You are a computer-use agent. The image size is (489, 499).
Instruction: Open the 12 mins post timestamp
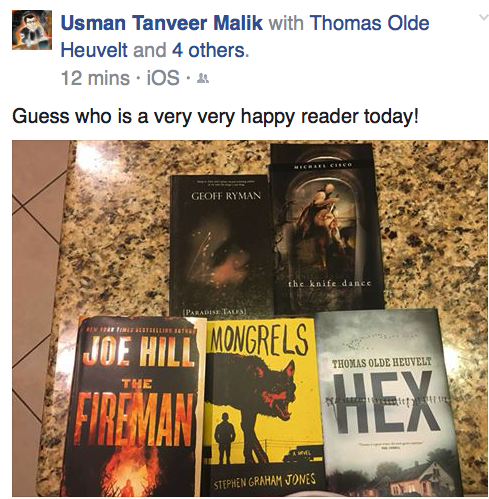click(95, 78)
